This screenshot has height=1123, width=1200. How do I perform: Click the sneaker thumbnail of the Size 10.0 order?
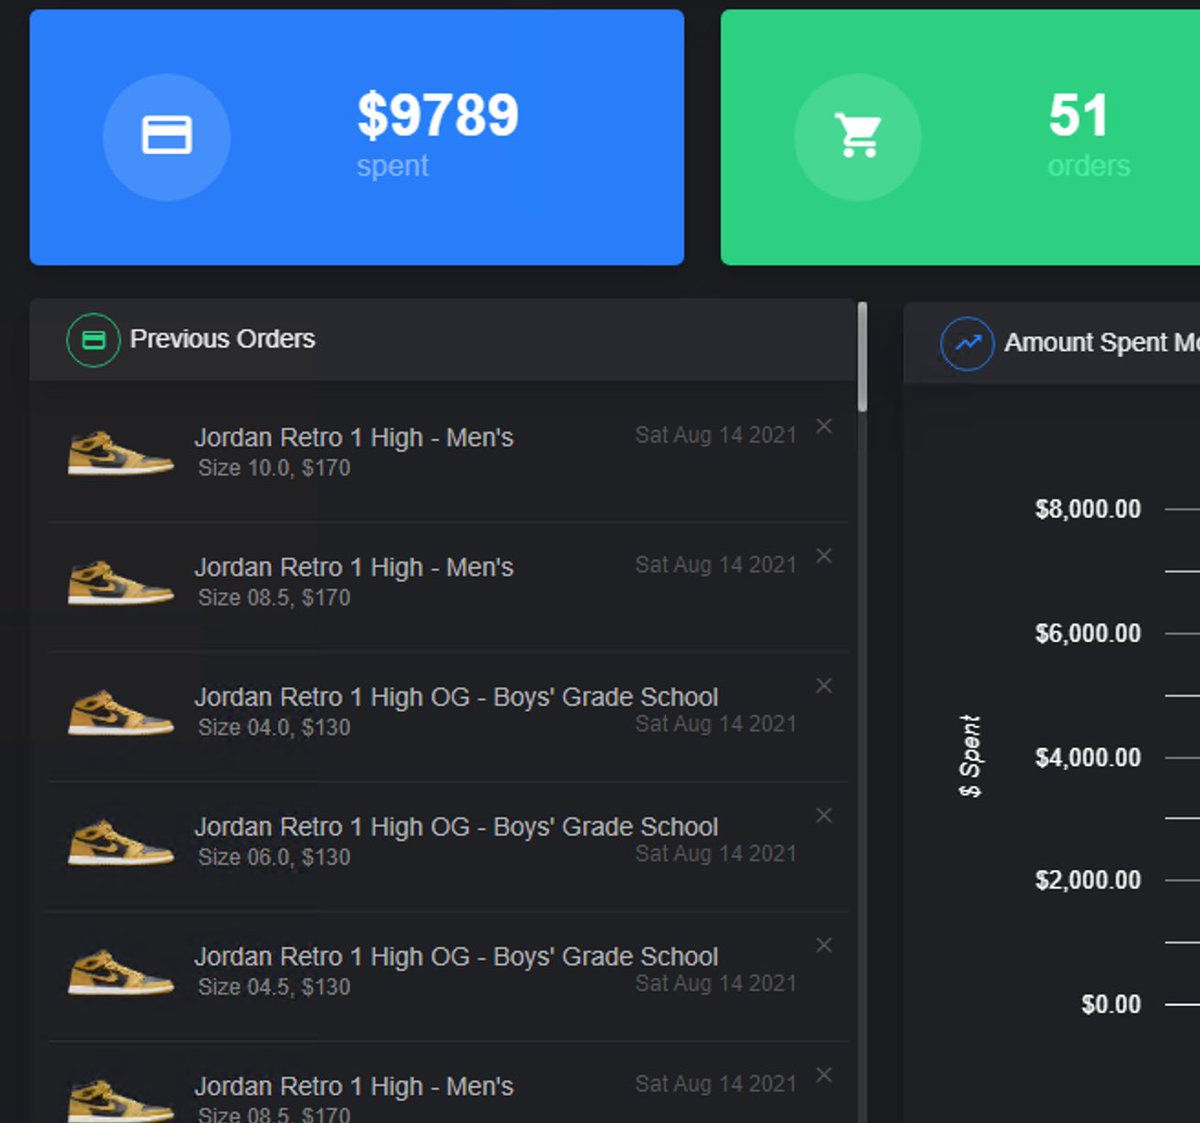click(120, 453)
